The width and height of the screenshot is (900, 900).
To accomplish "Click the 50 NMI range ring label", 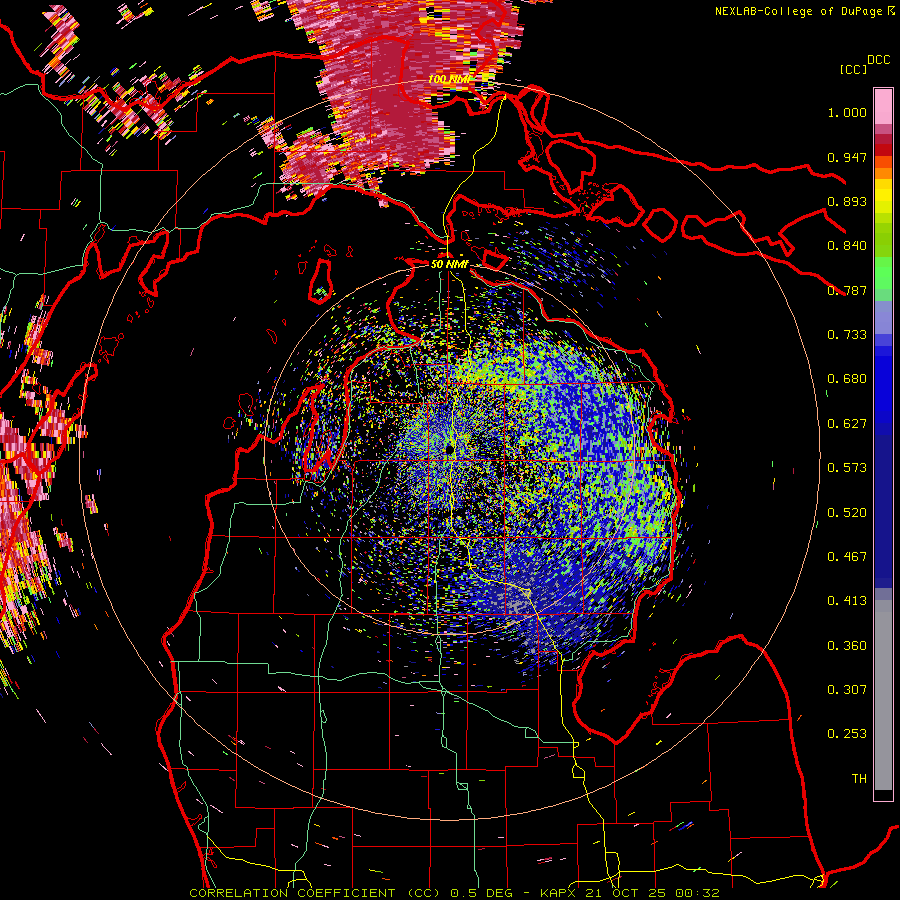I will click(x=449, y=264).
